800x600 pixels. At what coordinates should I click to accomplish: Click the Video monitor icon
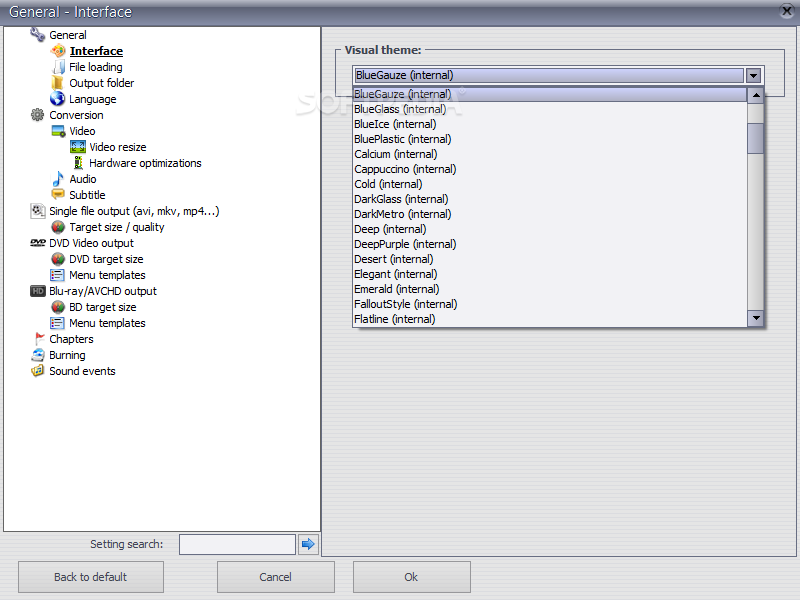pyautogui.click(x=58, y=131)
